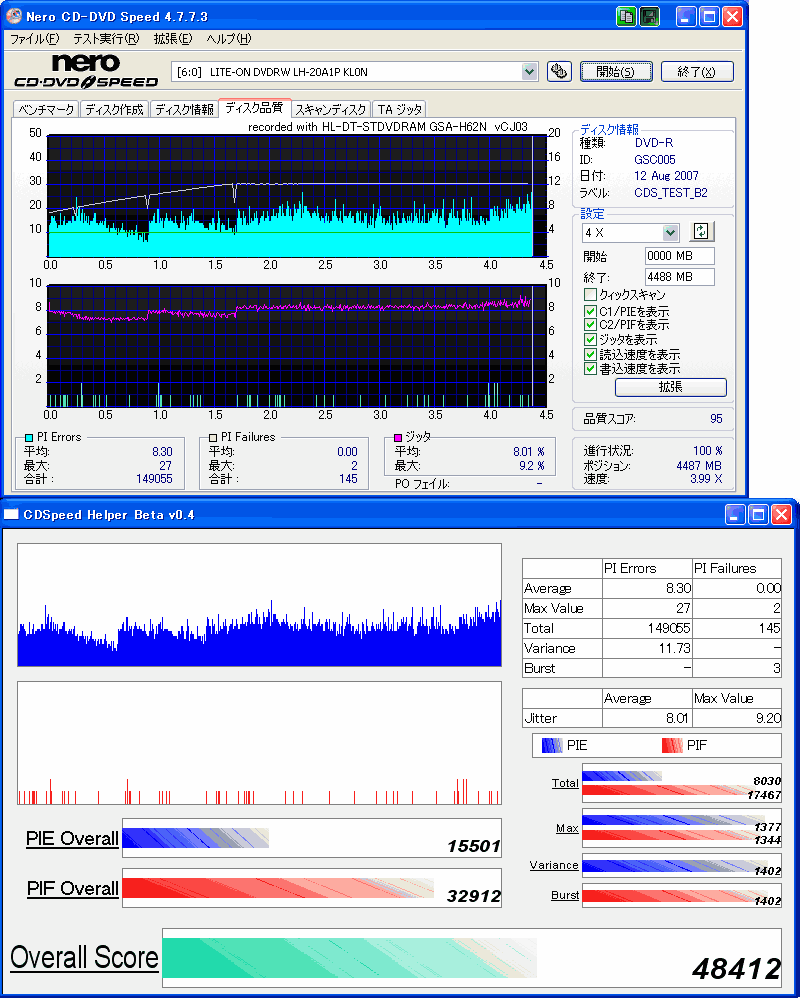
Task: Click the 拡張 button in settings panel
Action: (671, 386)
